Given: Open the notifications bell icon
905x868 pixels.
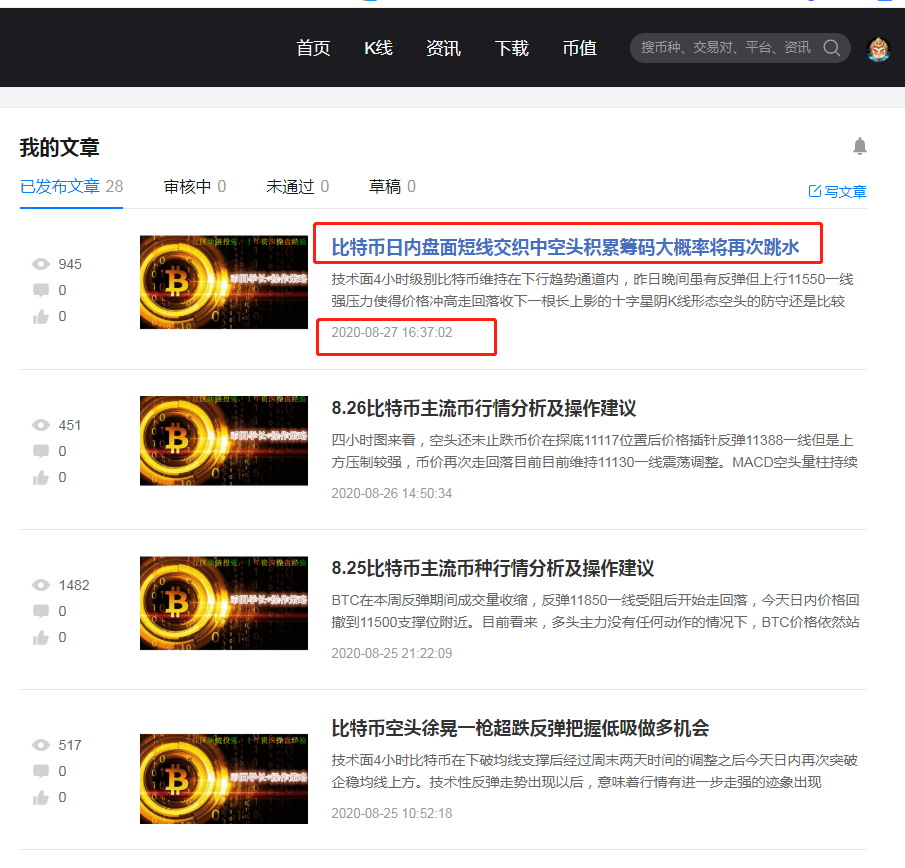Looking at the screenshot, I should [861, 146].
